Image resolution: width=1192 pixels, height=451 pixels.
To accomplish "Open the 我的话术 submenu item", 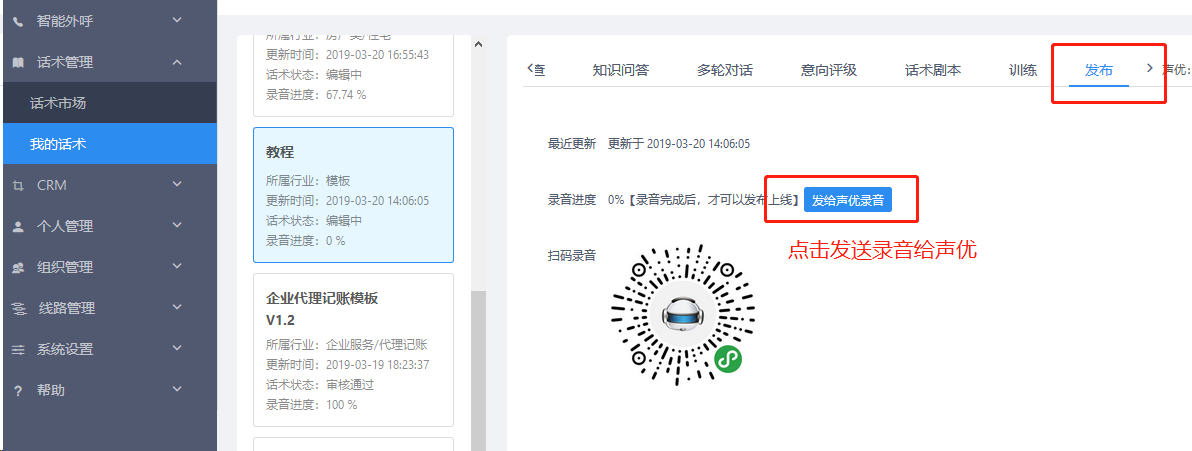I will click(109, 144).
